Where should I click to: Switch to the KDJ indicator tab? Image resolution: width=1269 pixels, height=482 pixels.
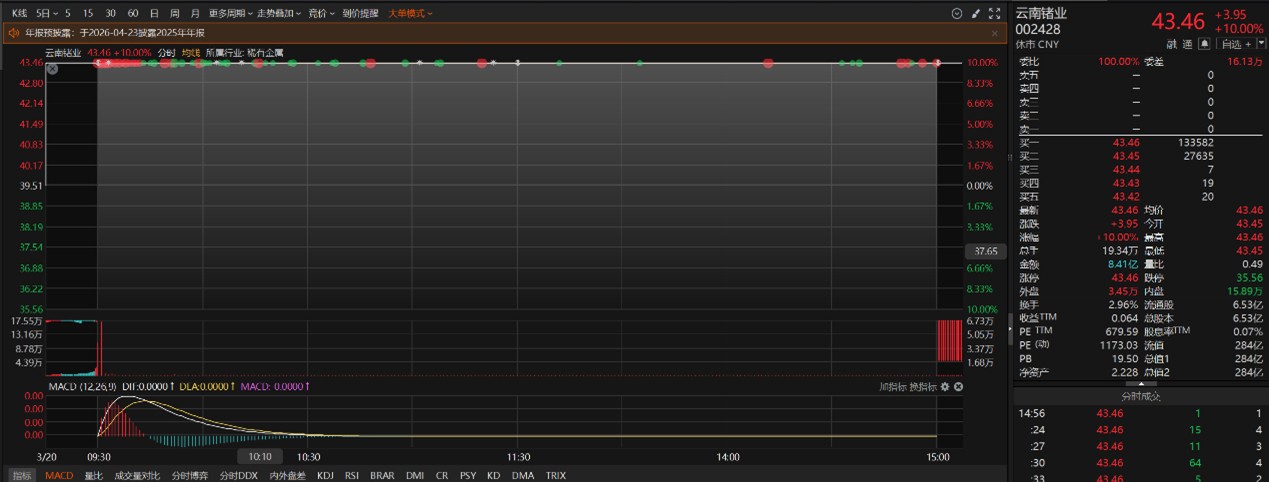pyautogui.click(x=324, y=475)
